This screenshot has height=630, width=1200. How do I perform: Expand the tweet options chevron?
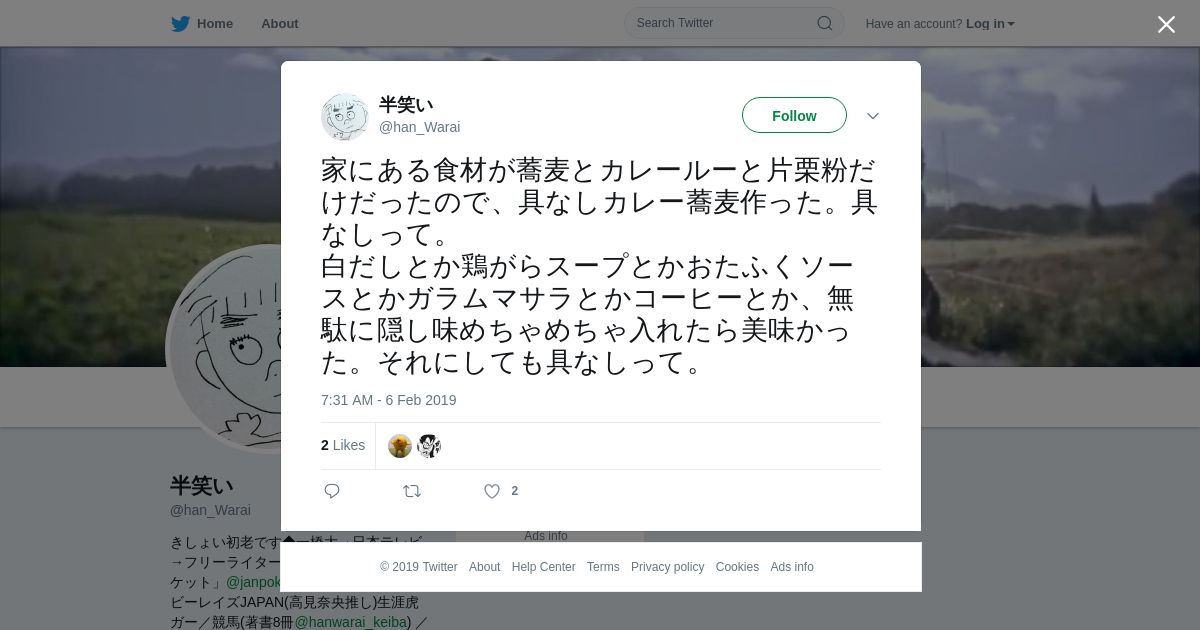(873, 116)
